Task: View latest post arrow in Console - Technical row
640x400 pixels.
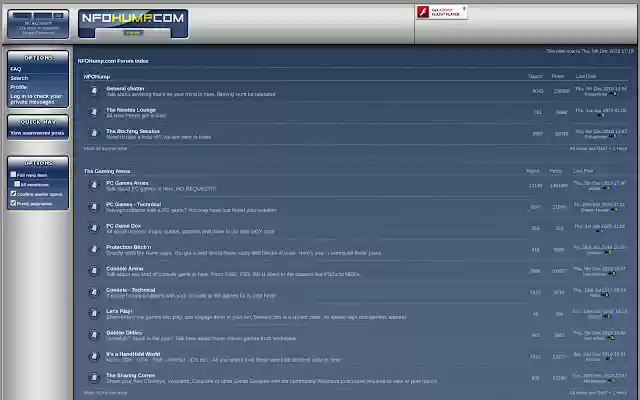Action: 605,295
